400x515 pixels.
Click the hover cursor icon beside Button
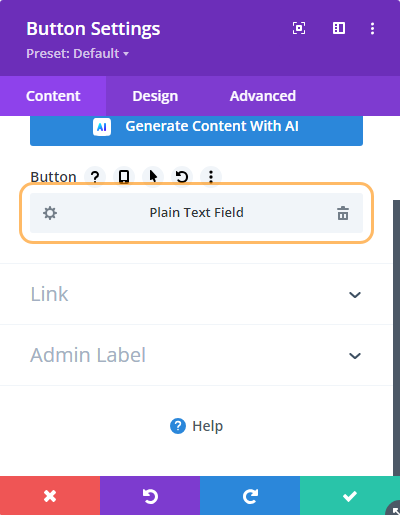pos(153,177)
